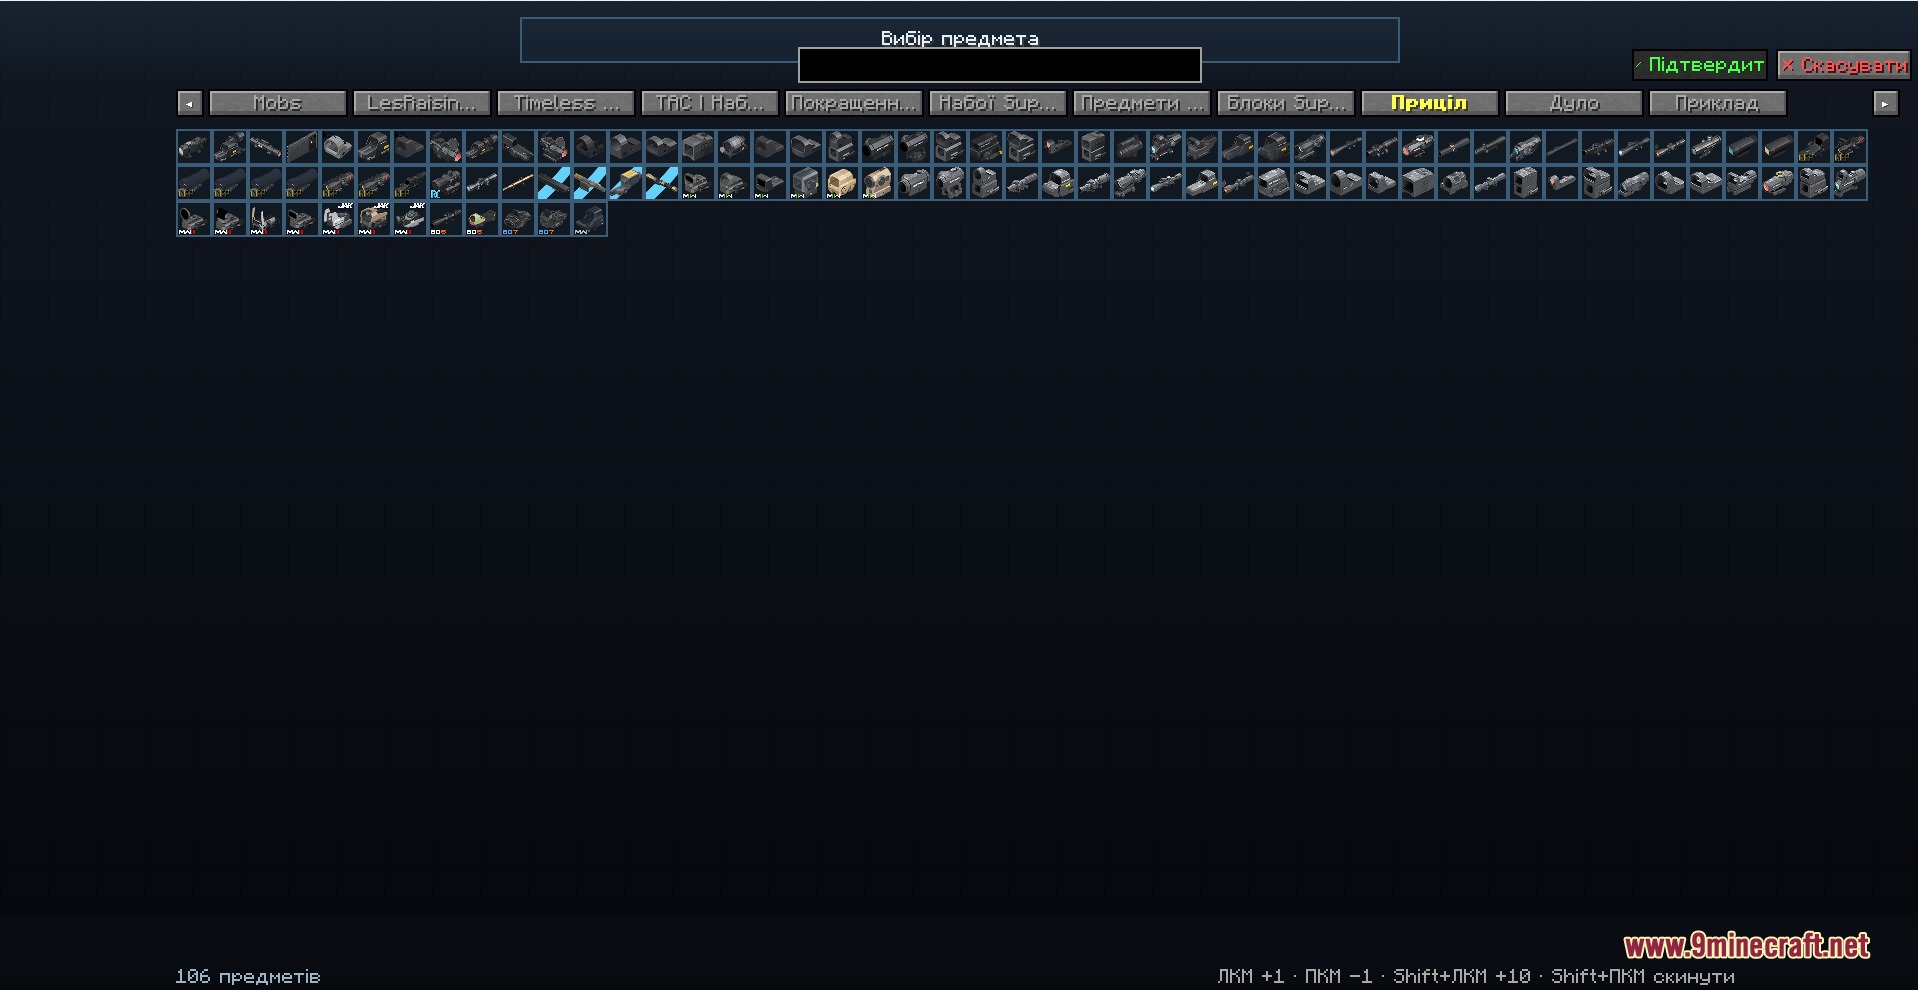Image resolution: width=1918 pixels, height=990 pixels.
Task: Pick the cyan-striped icon with gold box sight
Action: [626, 183]
